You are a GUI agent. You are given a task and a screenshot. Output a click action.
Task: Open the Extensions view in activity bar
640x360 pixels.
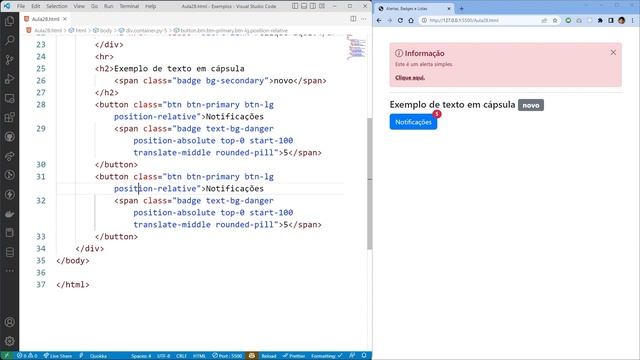(x=9, y=118)
